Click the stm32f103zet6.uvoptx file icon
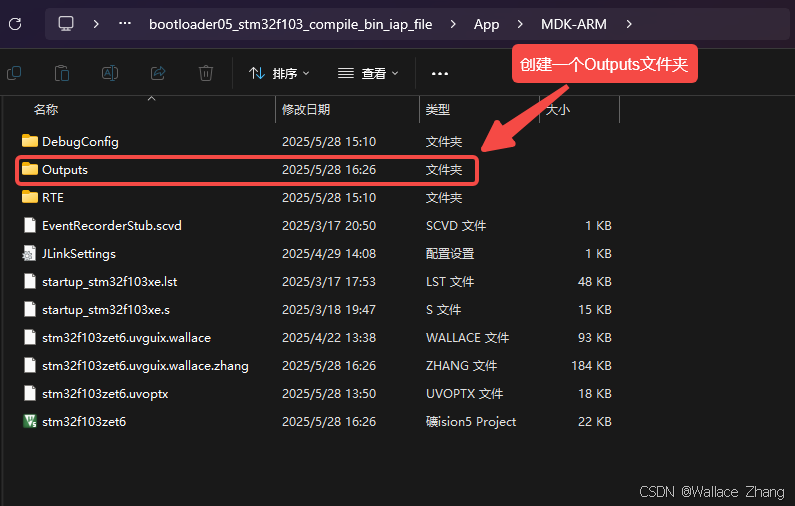Viewport: 795px width, 506px height. (x=30, y=393)
